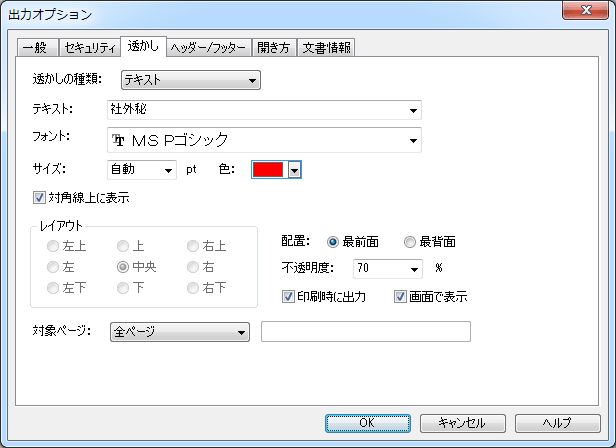The image size is (616, 448).
Task: Expand the 透かしの種類 dropdown
Action: tap(190, 80)
